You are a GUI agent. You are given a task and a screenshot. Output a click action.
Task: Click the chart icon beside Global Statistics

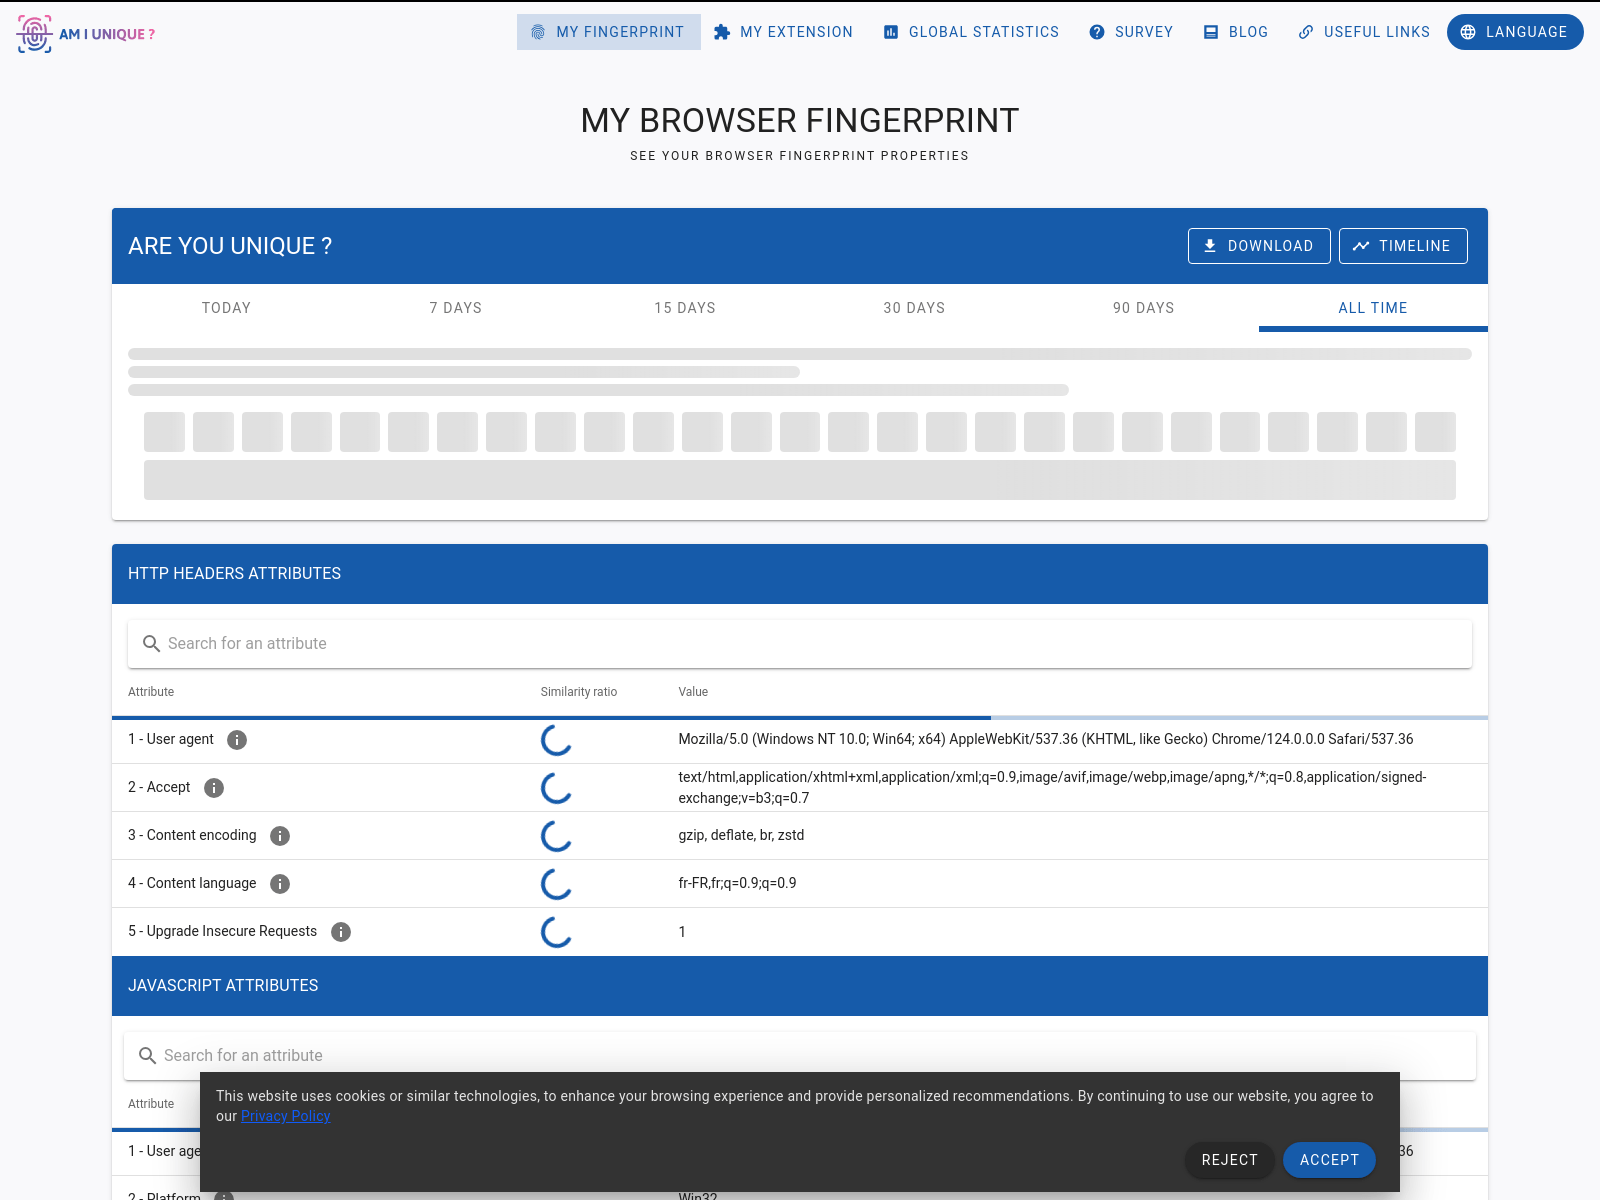tap(891, 32)
